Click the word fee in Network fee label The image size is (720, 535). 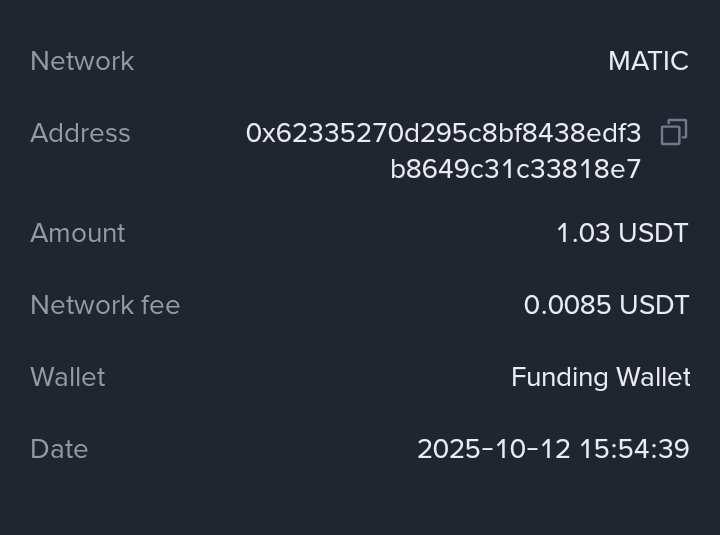(161, 305)
